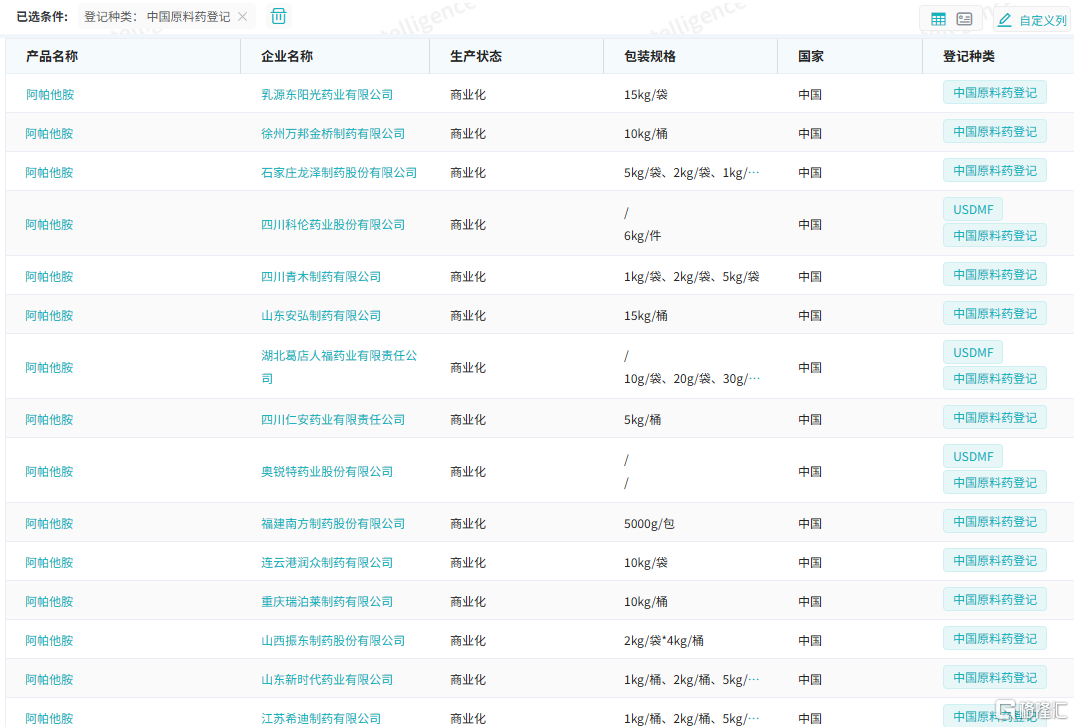
Task: Click USDMF tag in 四川科伦药业 row
Action: [x=973, y=210]
